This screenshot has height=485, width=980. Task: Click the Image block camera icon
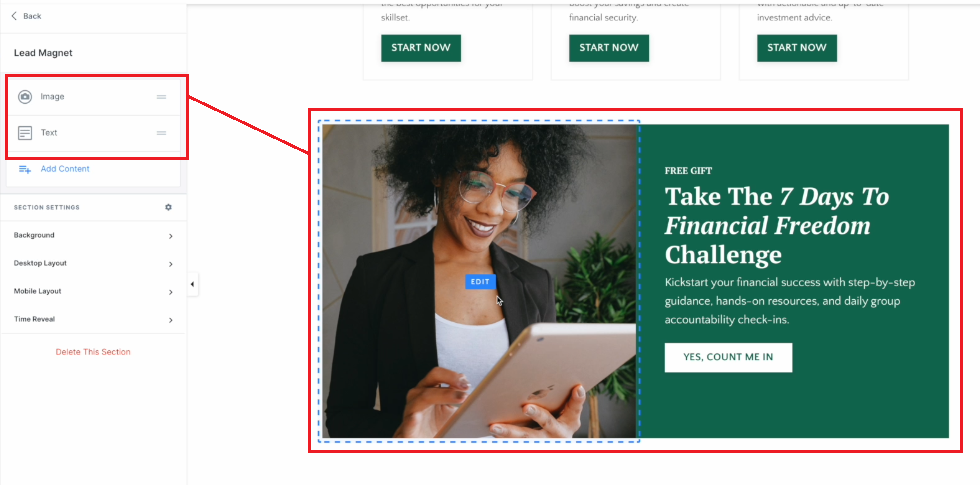point(25,97)
